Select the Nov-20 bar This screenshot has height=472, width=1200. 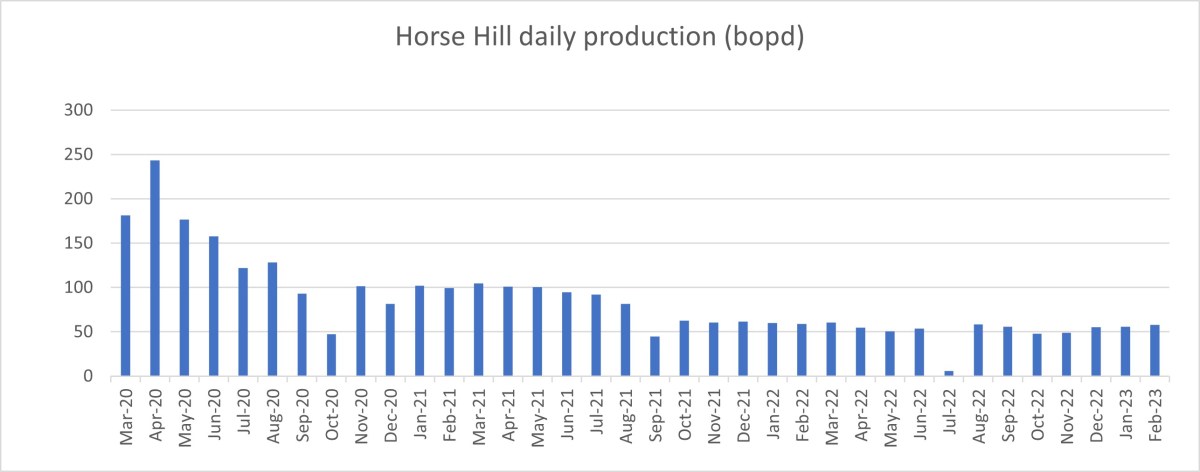click(361, 331)
